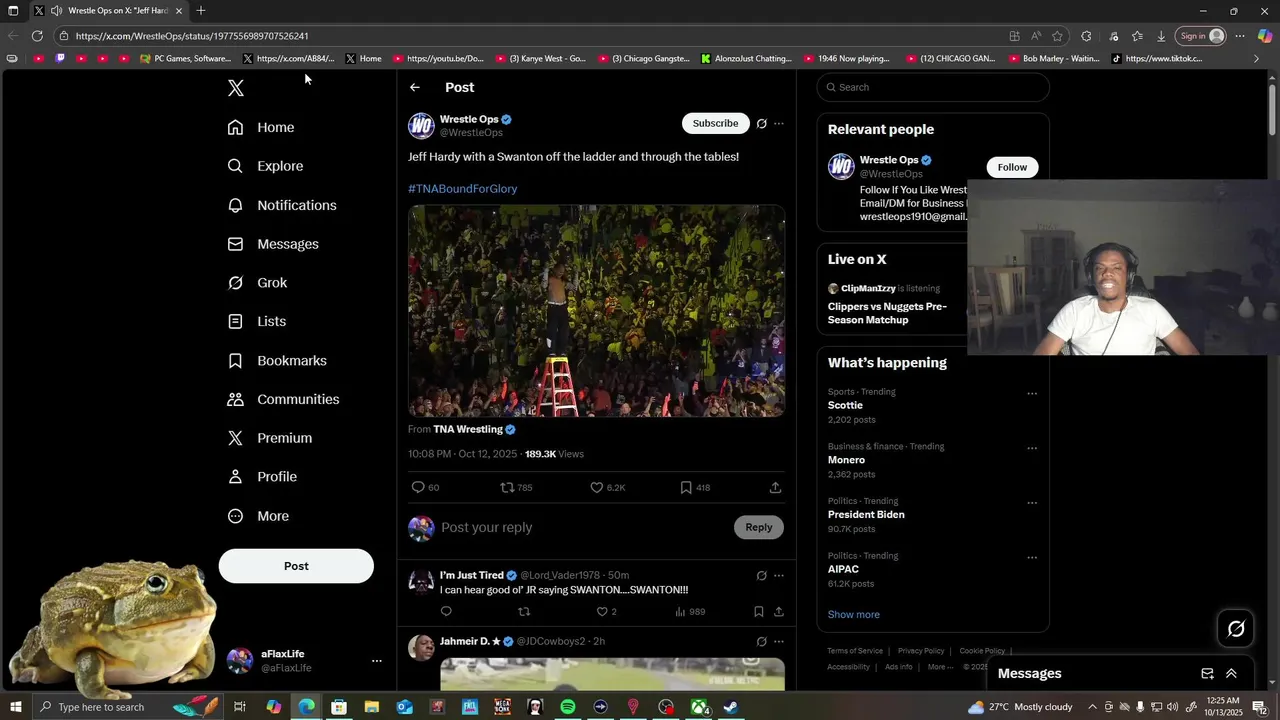Open options for AIPAC trend
The image size is (1280, 720).
(x=1032, y=557)
